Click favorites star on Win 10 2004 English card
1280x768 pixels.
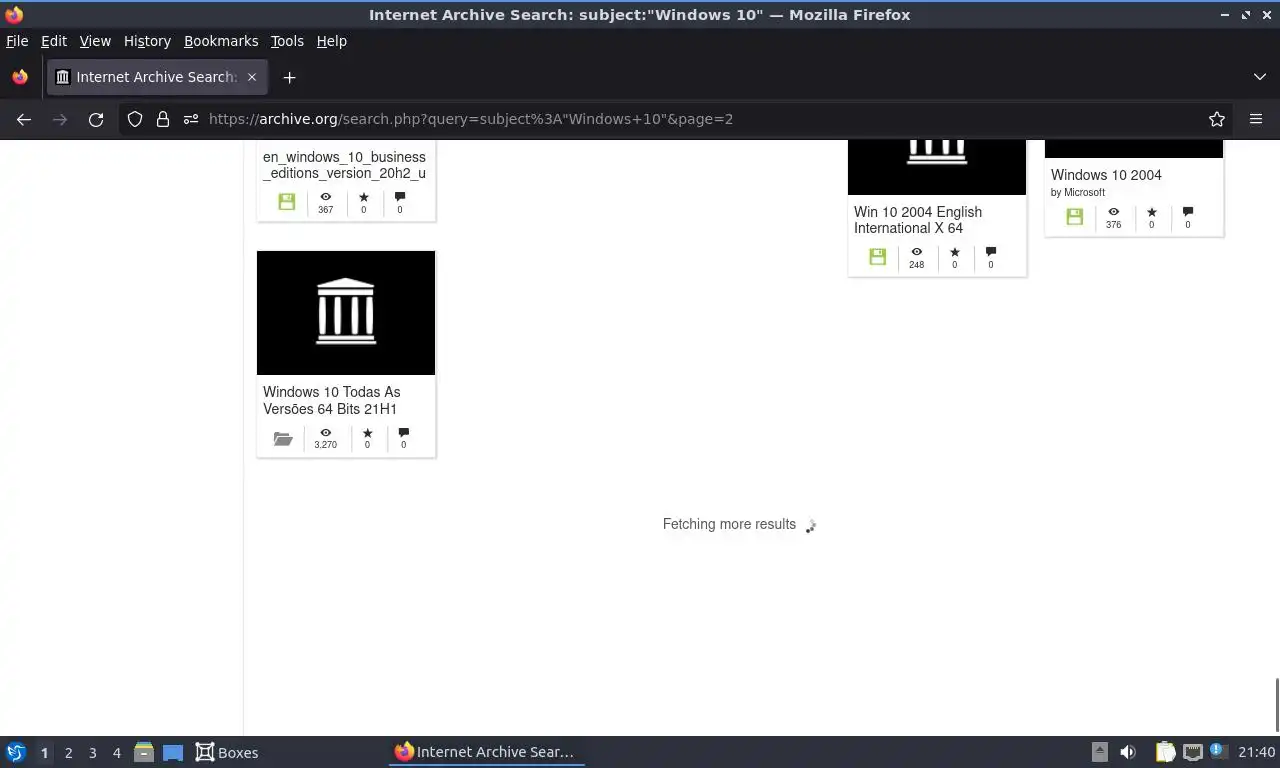coord(954,252)
